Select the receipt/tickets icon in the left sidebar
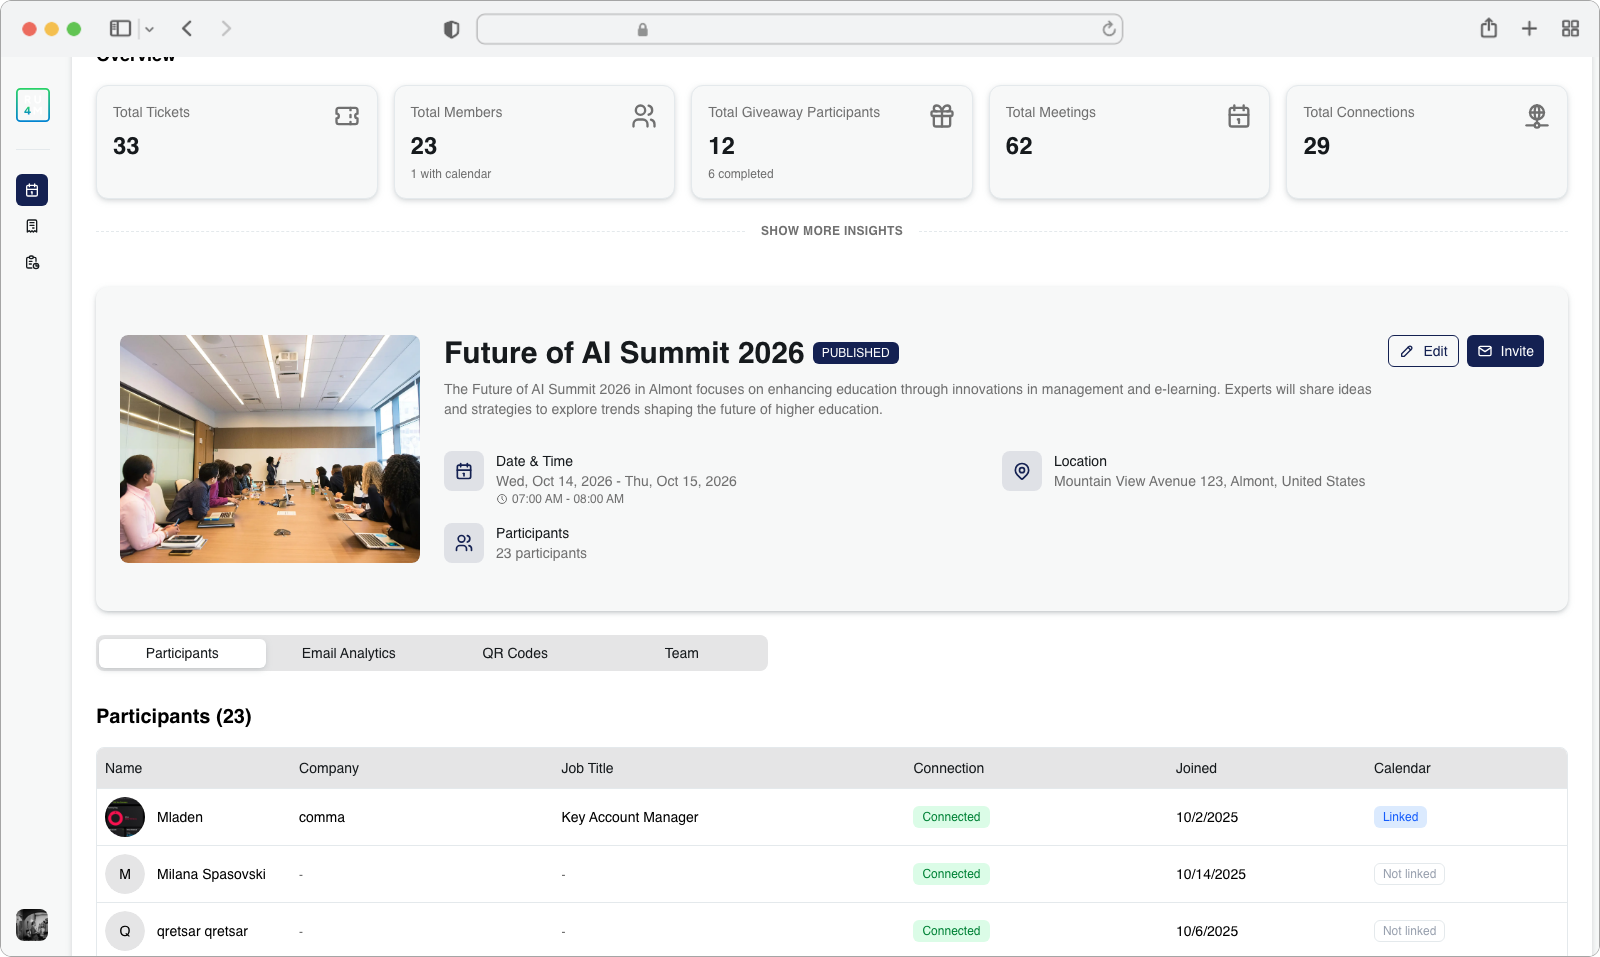This screenshot has width=1600, height=957. pyautogui.click(x=32, y=225)
